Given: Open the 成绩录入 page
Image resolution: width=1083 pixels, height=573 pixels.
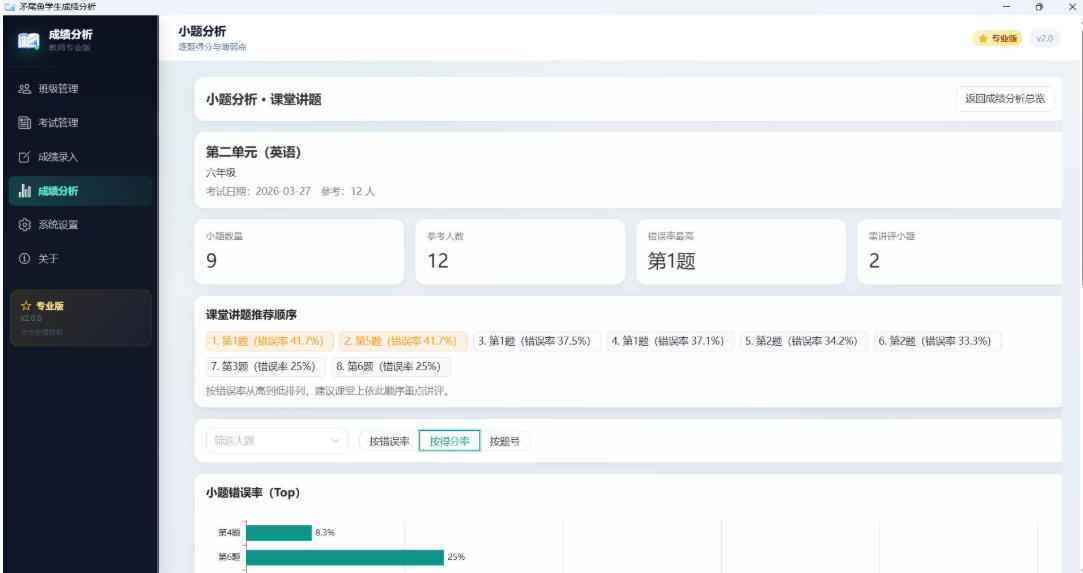Looking at the screenshot, I should pyautogui.click(x=81, y=157).
